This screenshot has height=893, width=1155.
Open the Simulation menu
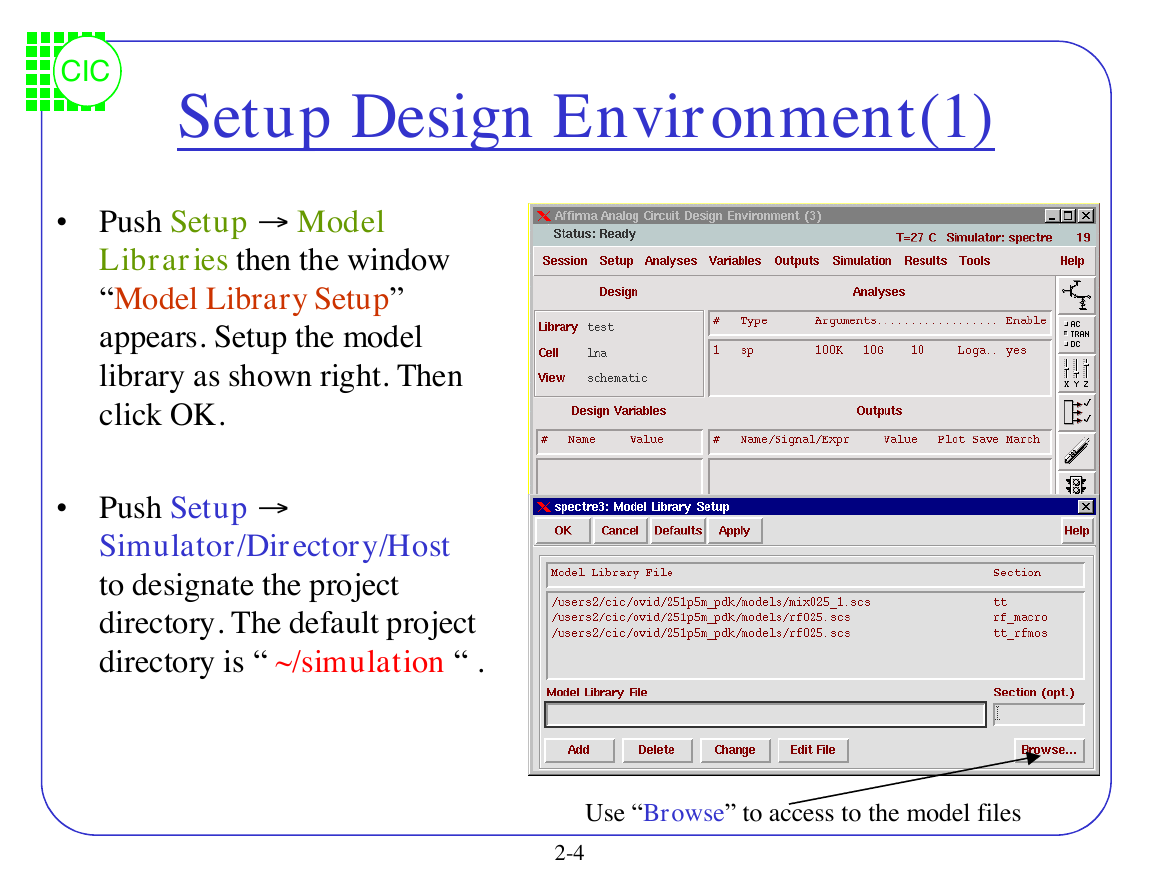(862, 261)
